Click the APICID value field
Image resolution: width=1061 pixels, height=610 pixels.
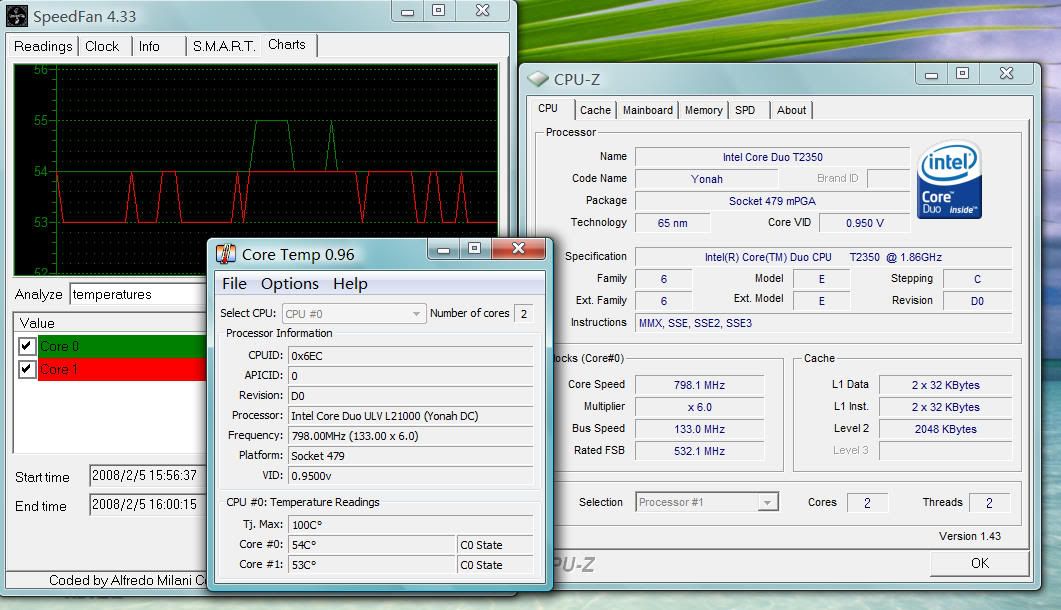point(410,376)
